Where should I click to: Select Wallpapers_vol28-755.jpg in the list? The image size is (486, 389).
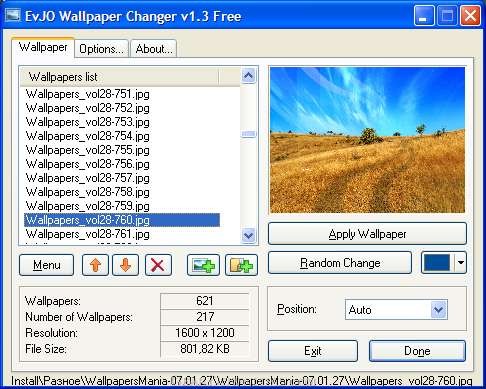click(x=88, y=150)
